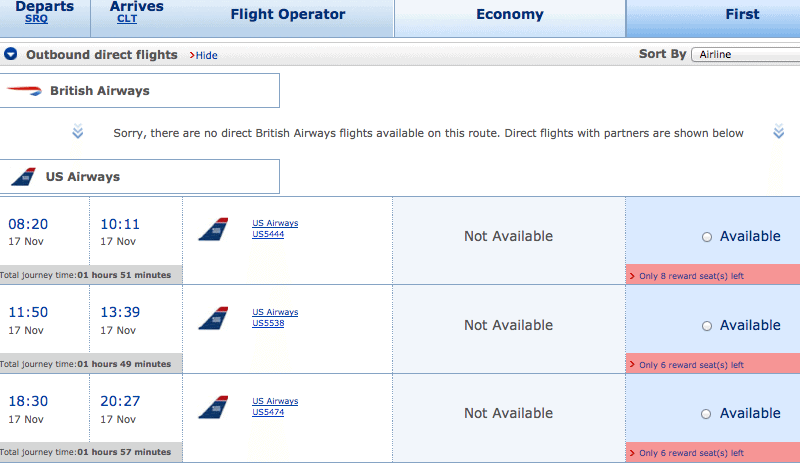Select First availability for 08:20 flight

pos(707,237)
